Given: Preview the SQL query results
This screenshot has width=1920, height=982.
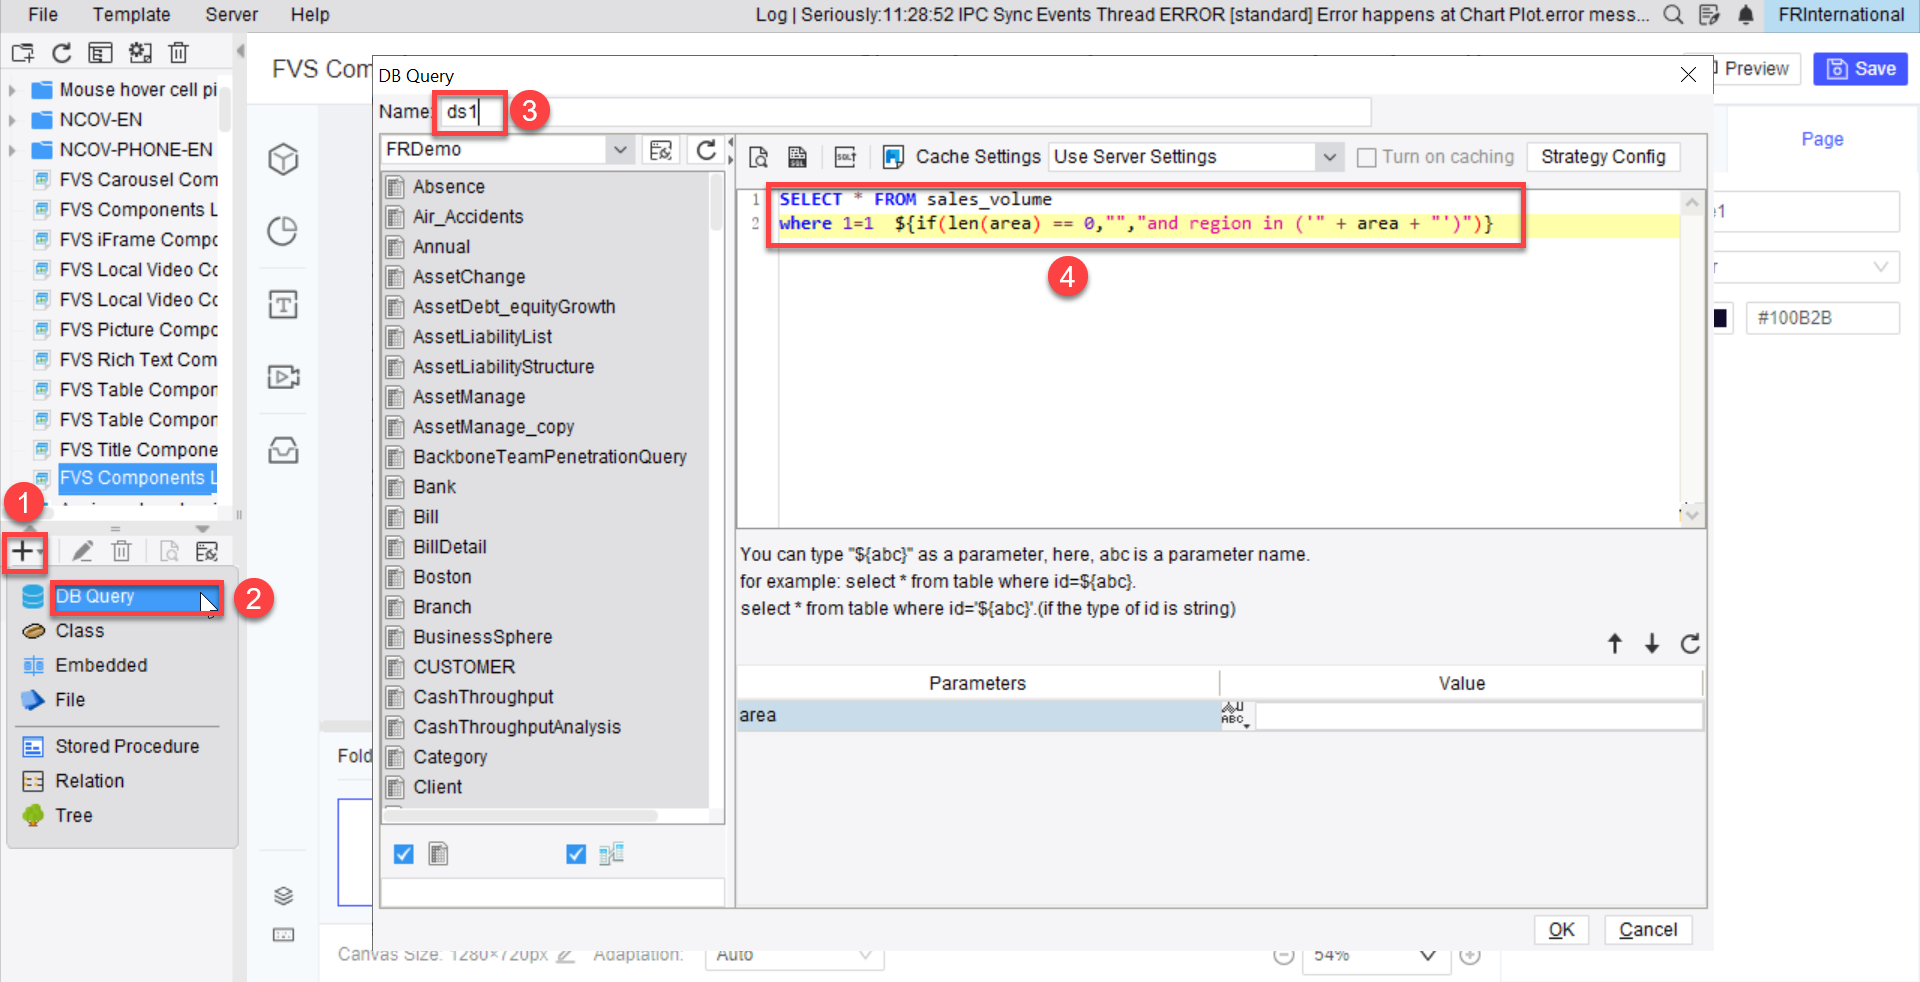Looking at the screenshot, I should pyautogui.click(x=759, y=157).
